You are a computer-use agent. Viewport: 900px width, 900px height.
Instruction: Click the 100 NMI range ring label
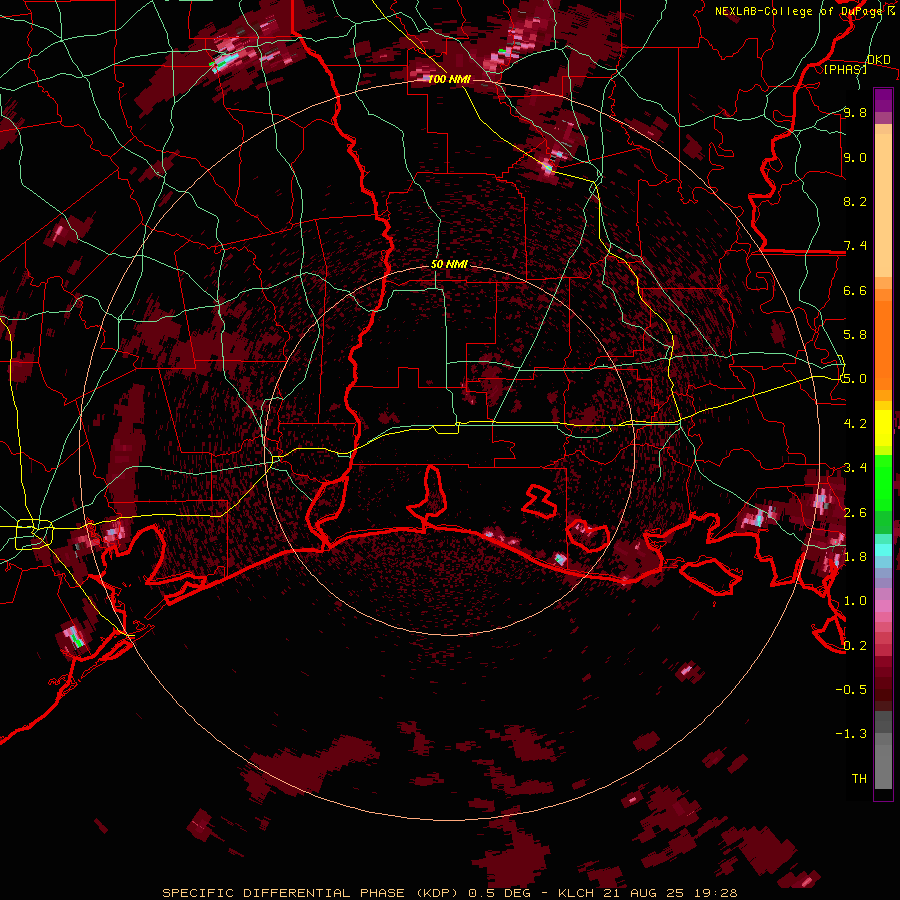449,79
